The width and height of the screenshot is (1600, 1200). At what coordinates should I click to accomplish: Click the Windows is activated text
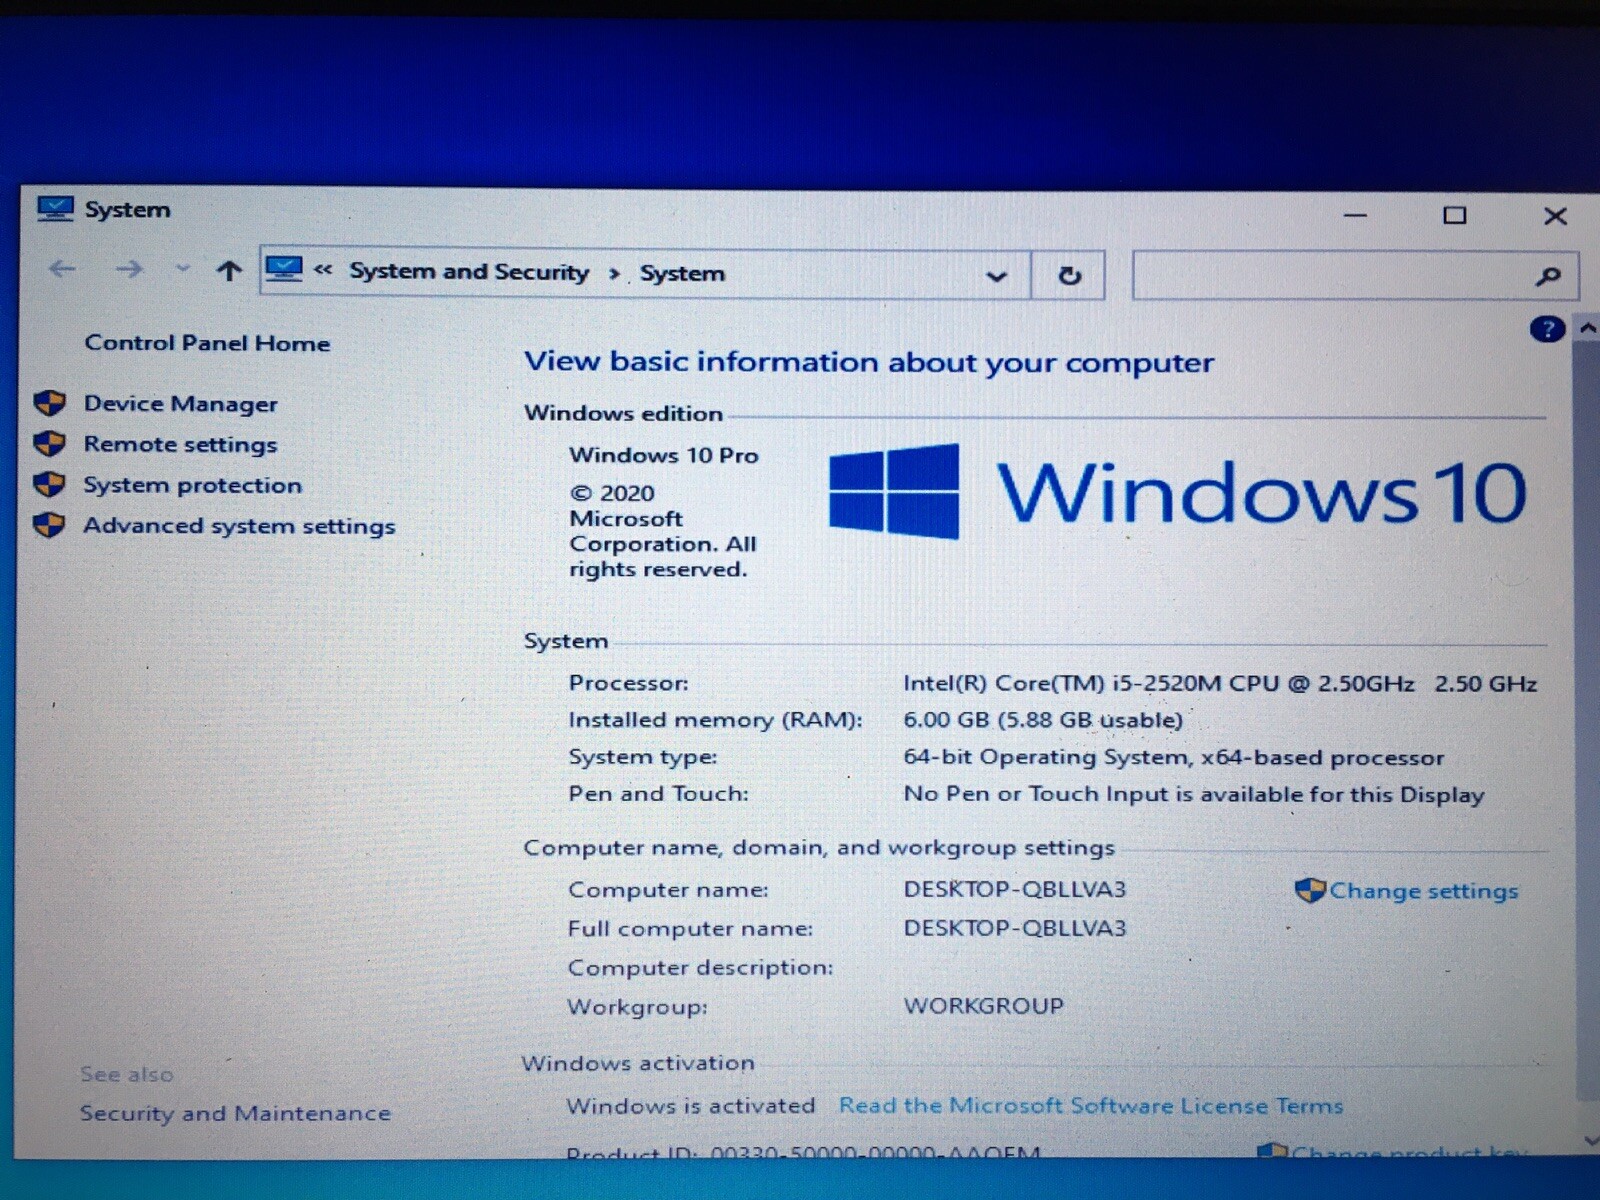(691, 1106)
